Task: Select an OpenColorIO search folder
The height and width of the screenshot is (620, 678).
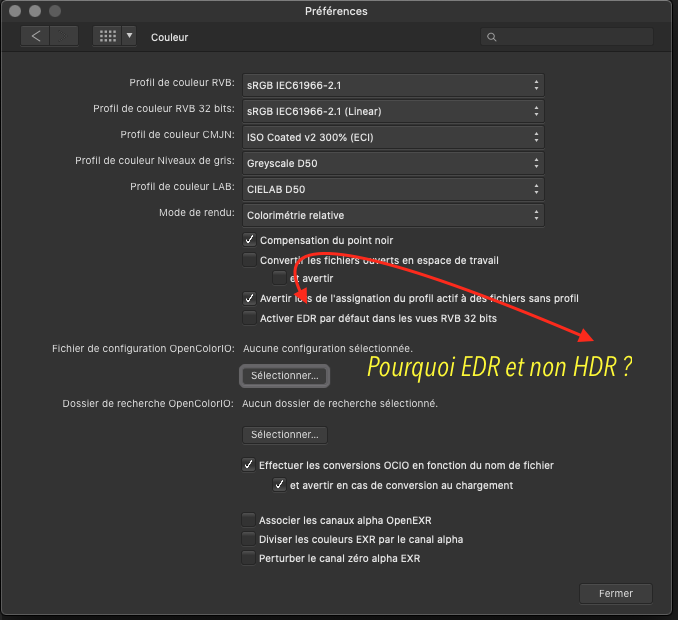Action: [x=285, y=435]
